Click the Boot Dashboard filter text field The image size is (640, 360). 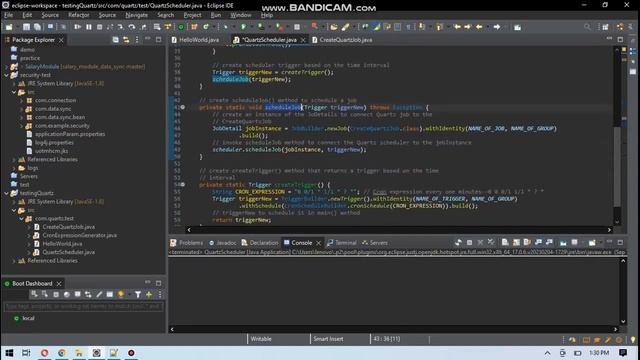pos(83,306)
